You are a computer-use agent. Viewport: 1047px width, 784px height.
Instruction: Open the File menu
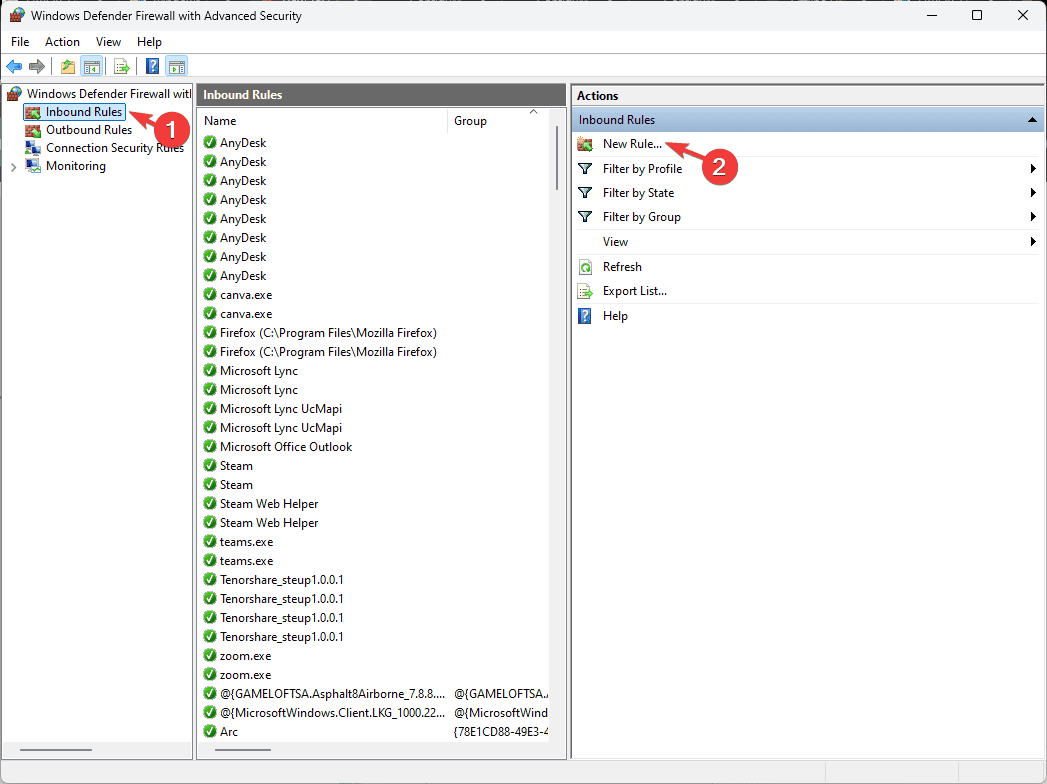click(x=20, y=41)
